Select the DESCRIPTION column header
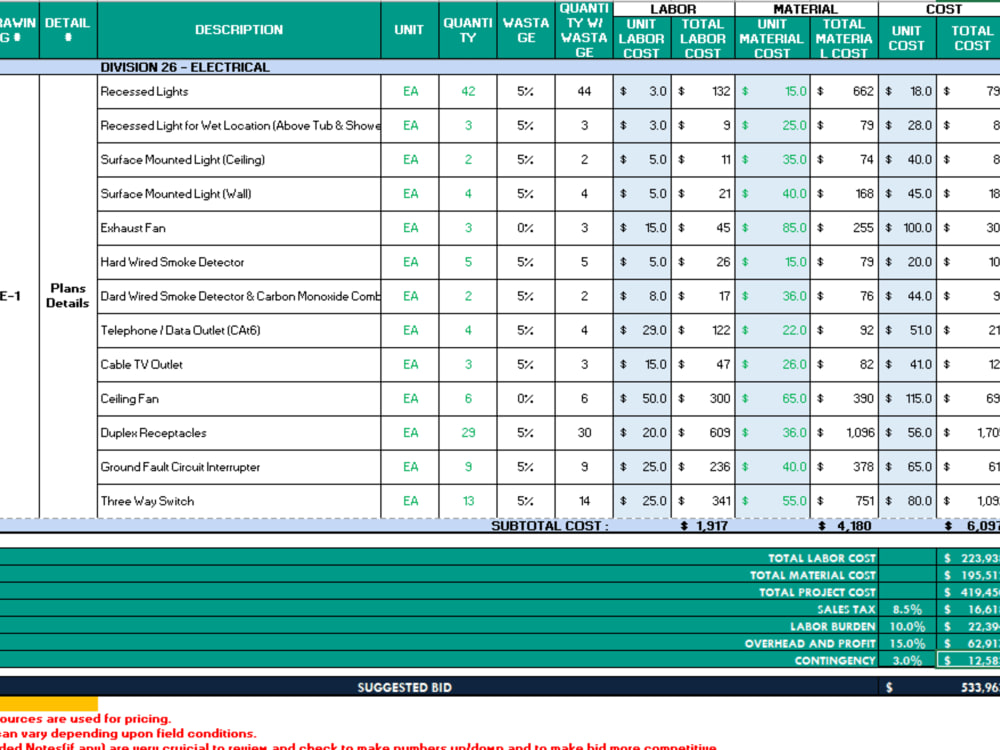Image resolution: width=1000 pixels, height=750 pixels. pyautogui.click(x=239, y=30)
